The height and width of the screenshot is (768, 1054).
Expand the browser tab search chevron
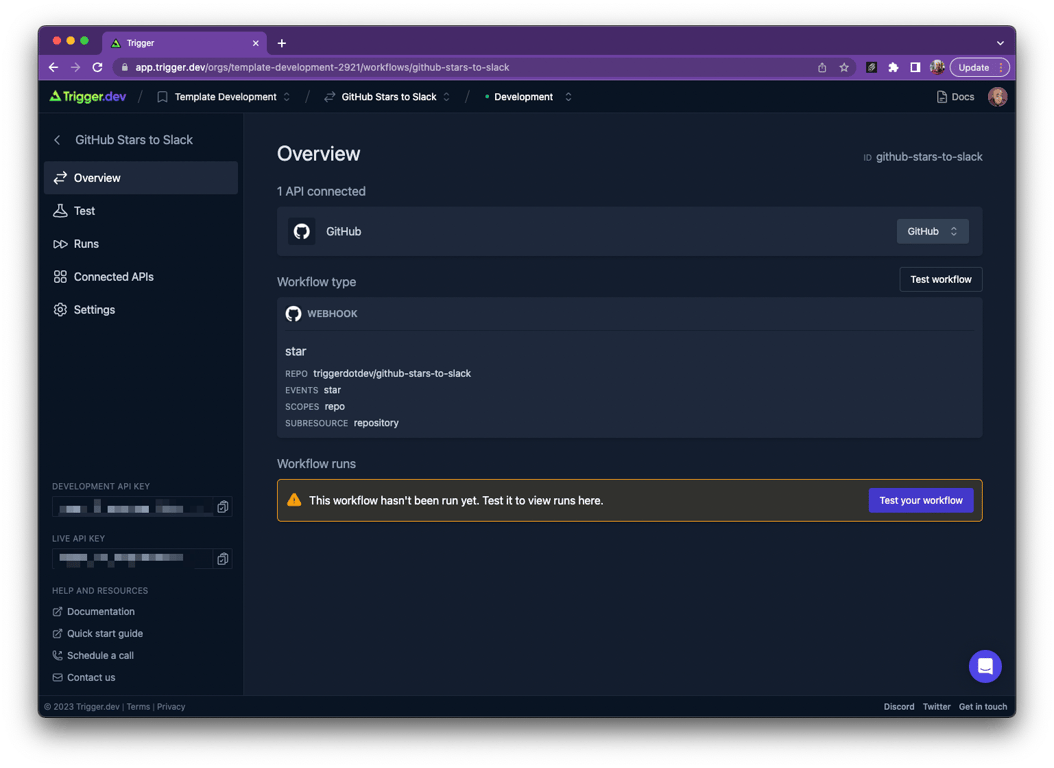1000,43
